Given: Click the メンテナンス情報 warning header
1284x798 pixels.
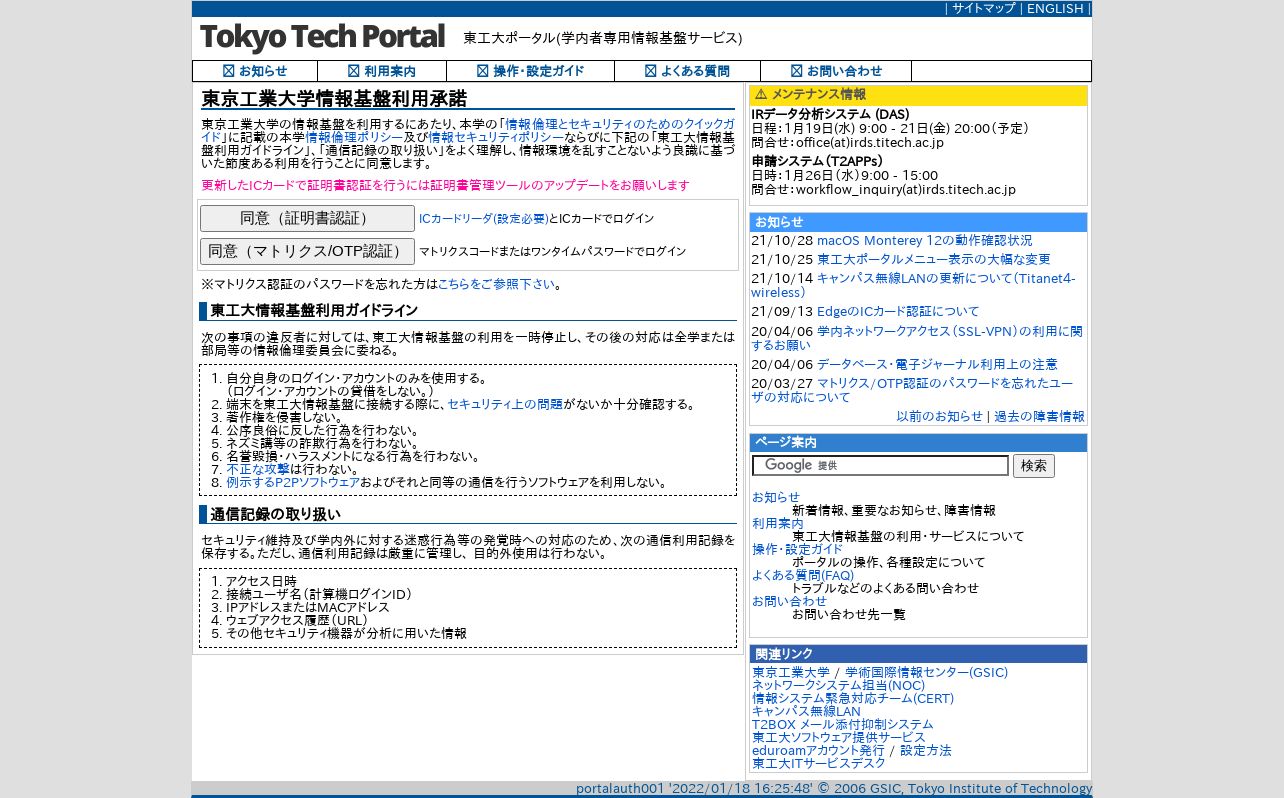Looking at the screenshot, I should [x=918, y=95].
